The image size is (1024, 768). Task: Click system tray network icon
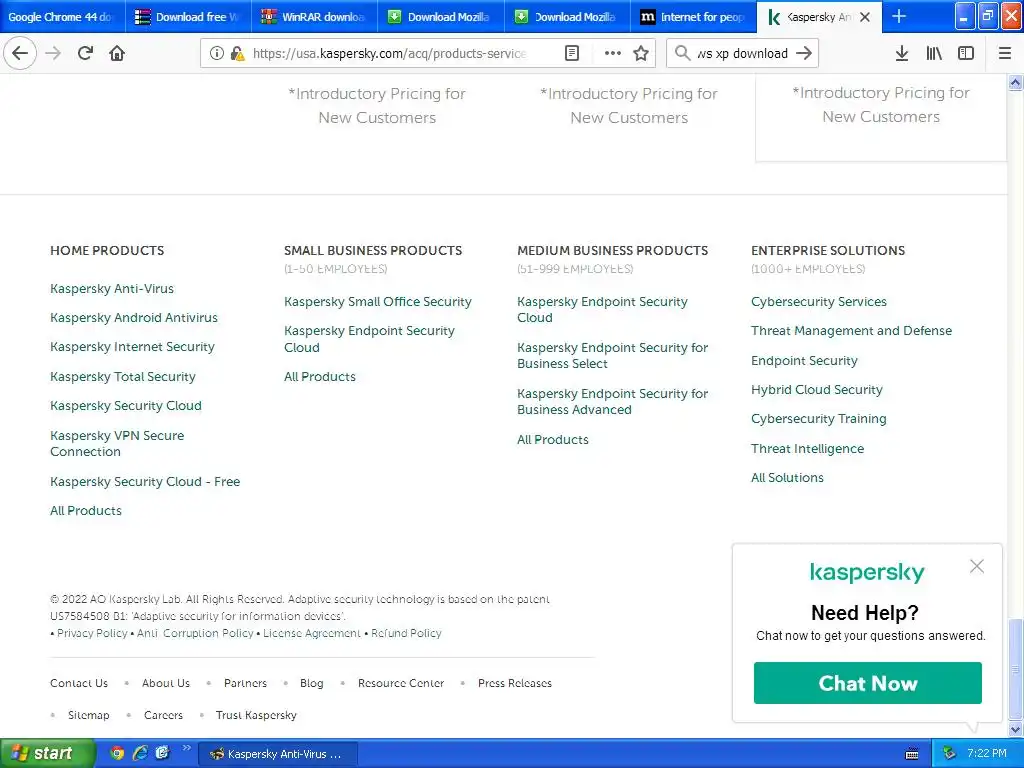point(950,754)
